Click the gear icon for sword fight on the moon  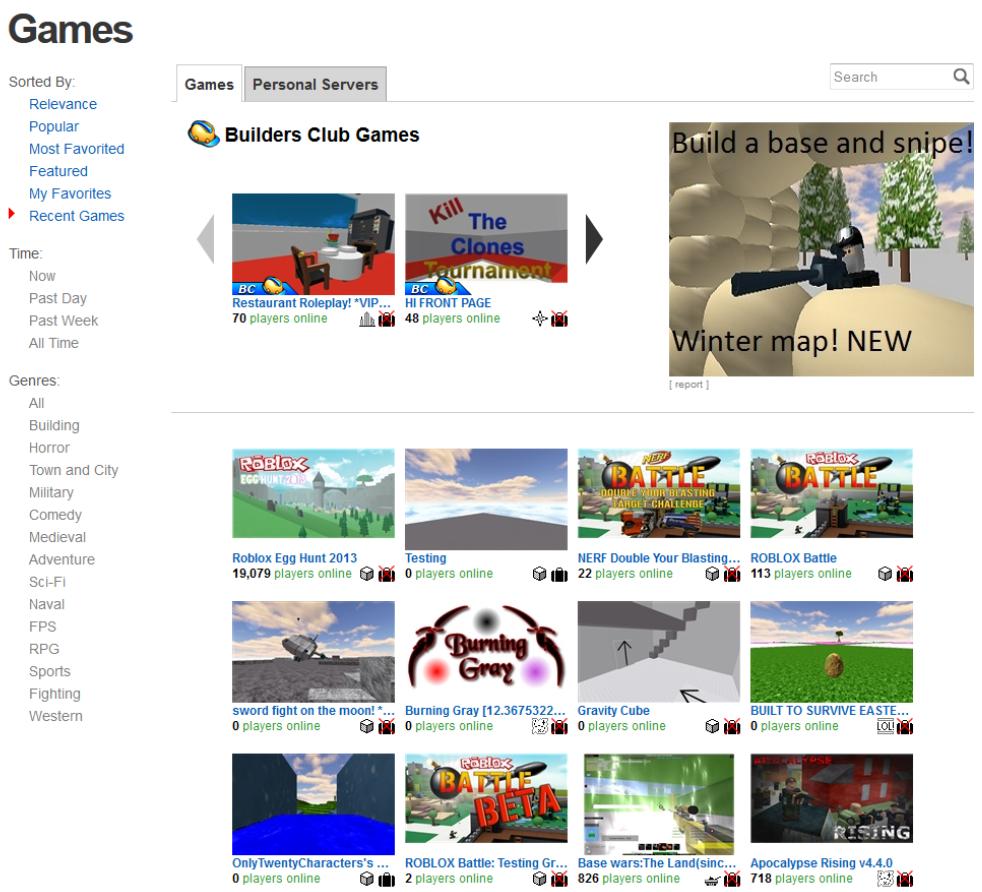point(386,727)
